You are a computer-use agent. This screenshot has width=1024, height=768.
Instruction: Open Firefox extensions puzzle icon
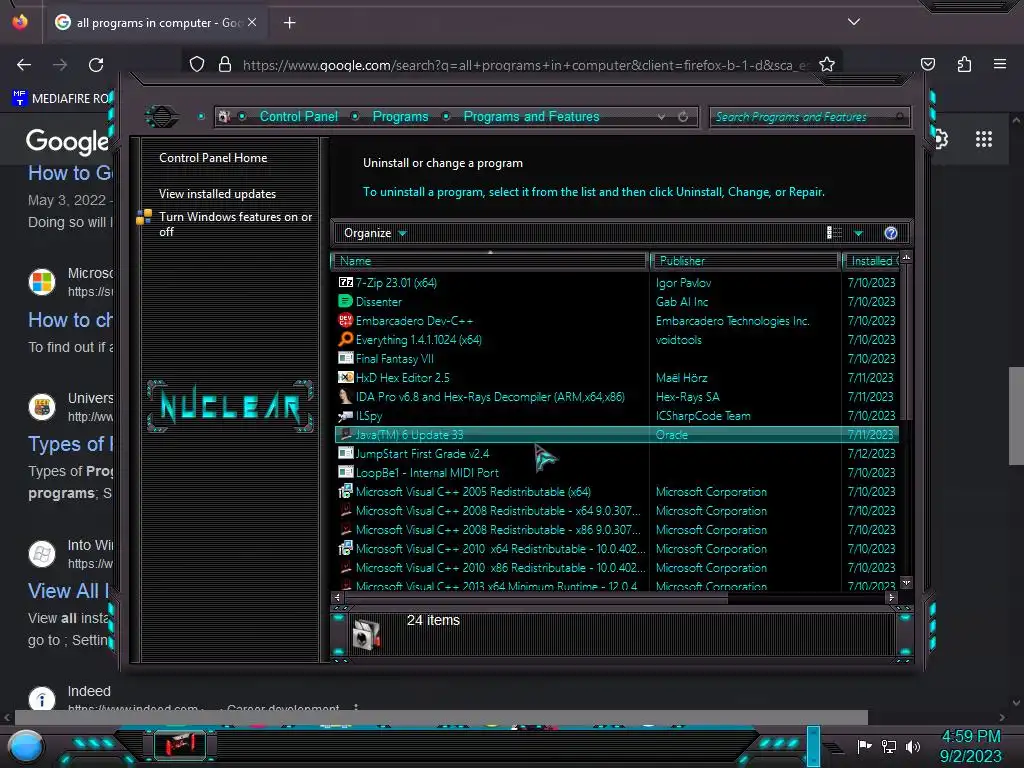pos(964,64)
